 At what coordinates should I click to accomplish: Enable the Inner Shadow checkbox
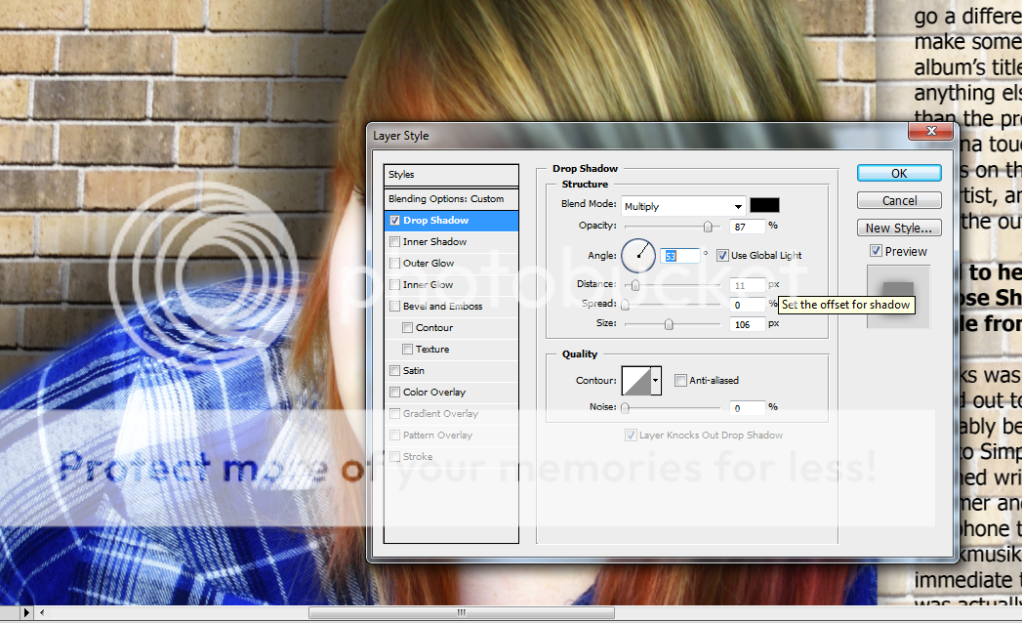(x=395, y=242)
